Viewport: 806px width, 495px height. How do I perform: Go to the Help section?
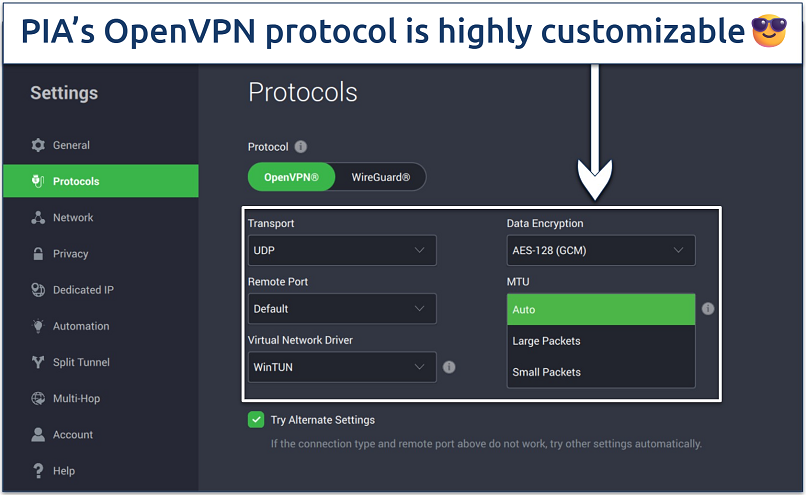click(63, 471)
